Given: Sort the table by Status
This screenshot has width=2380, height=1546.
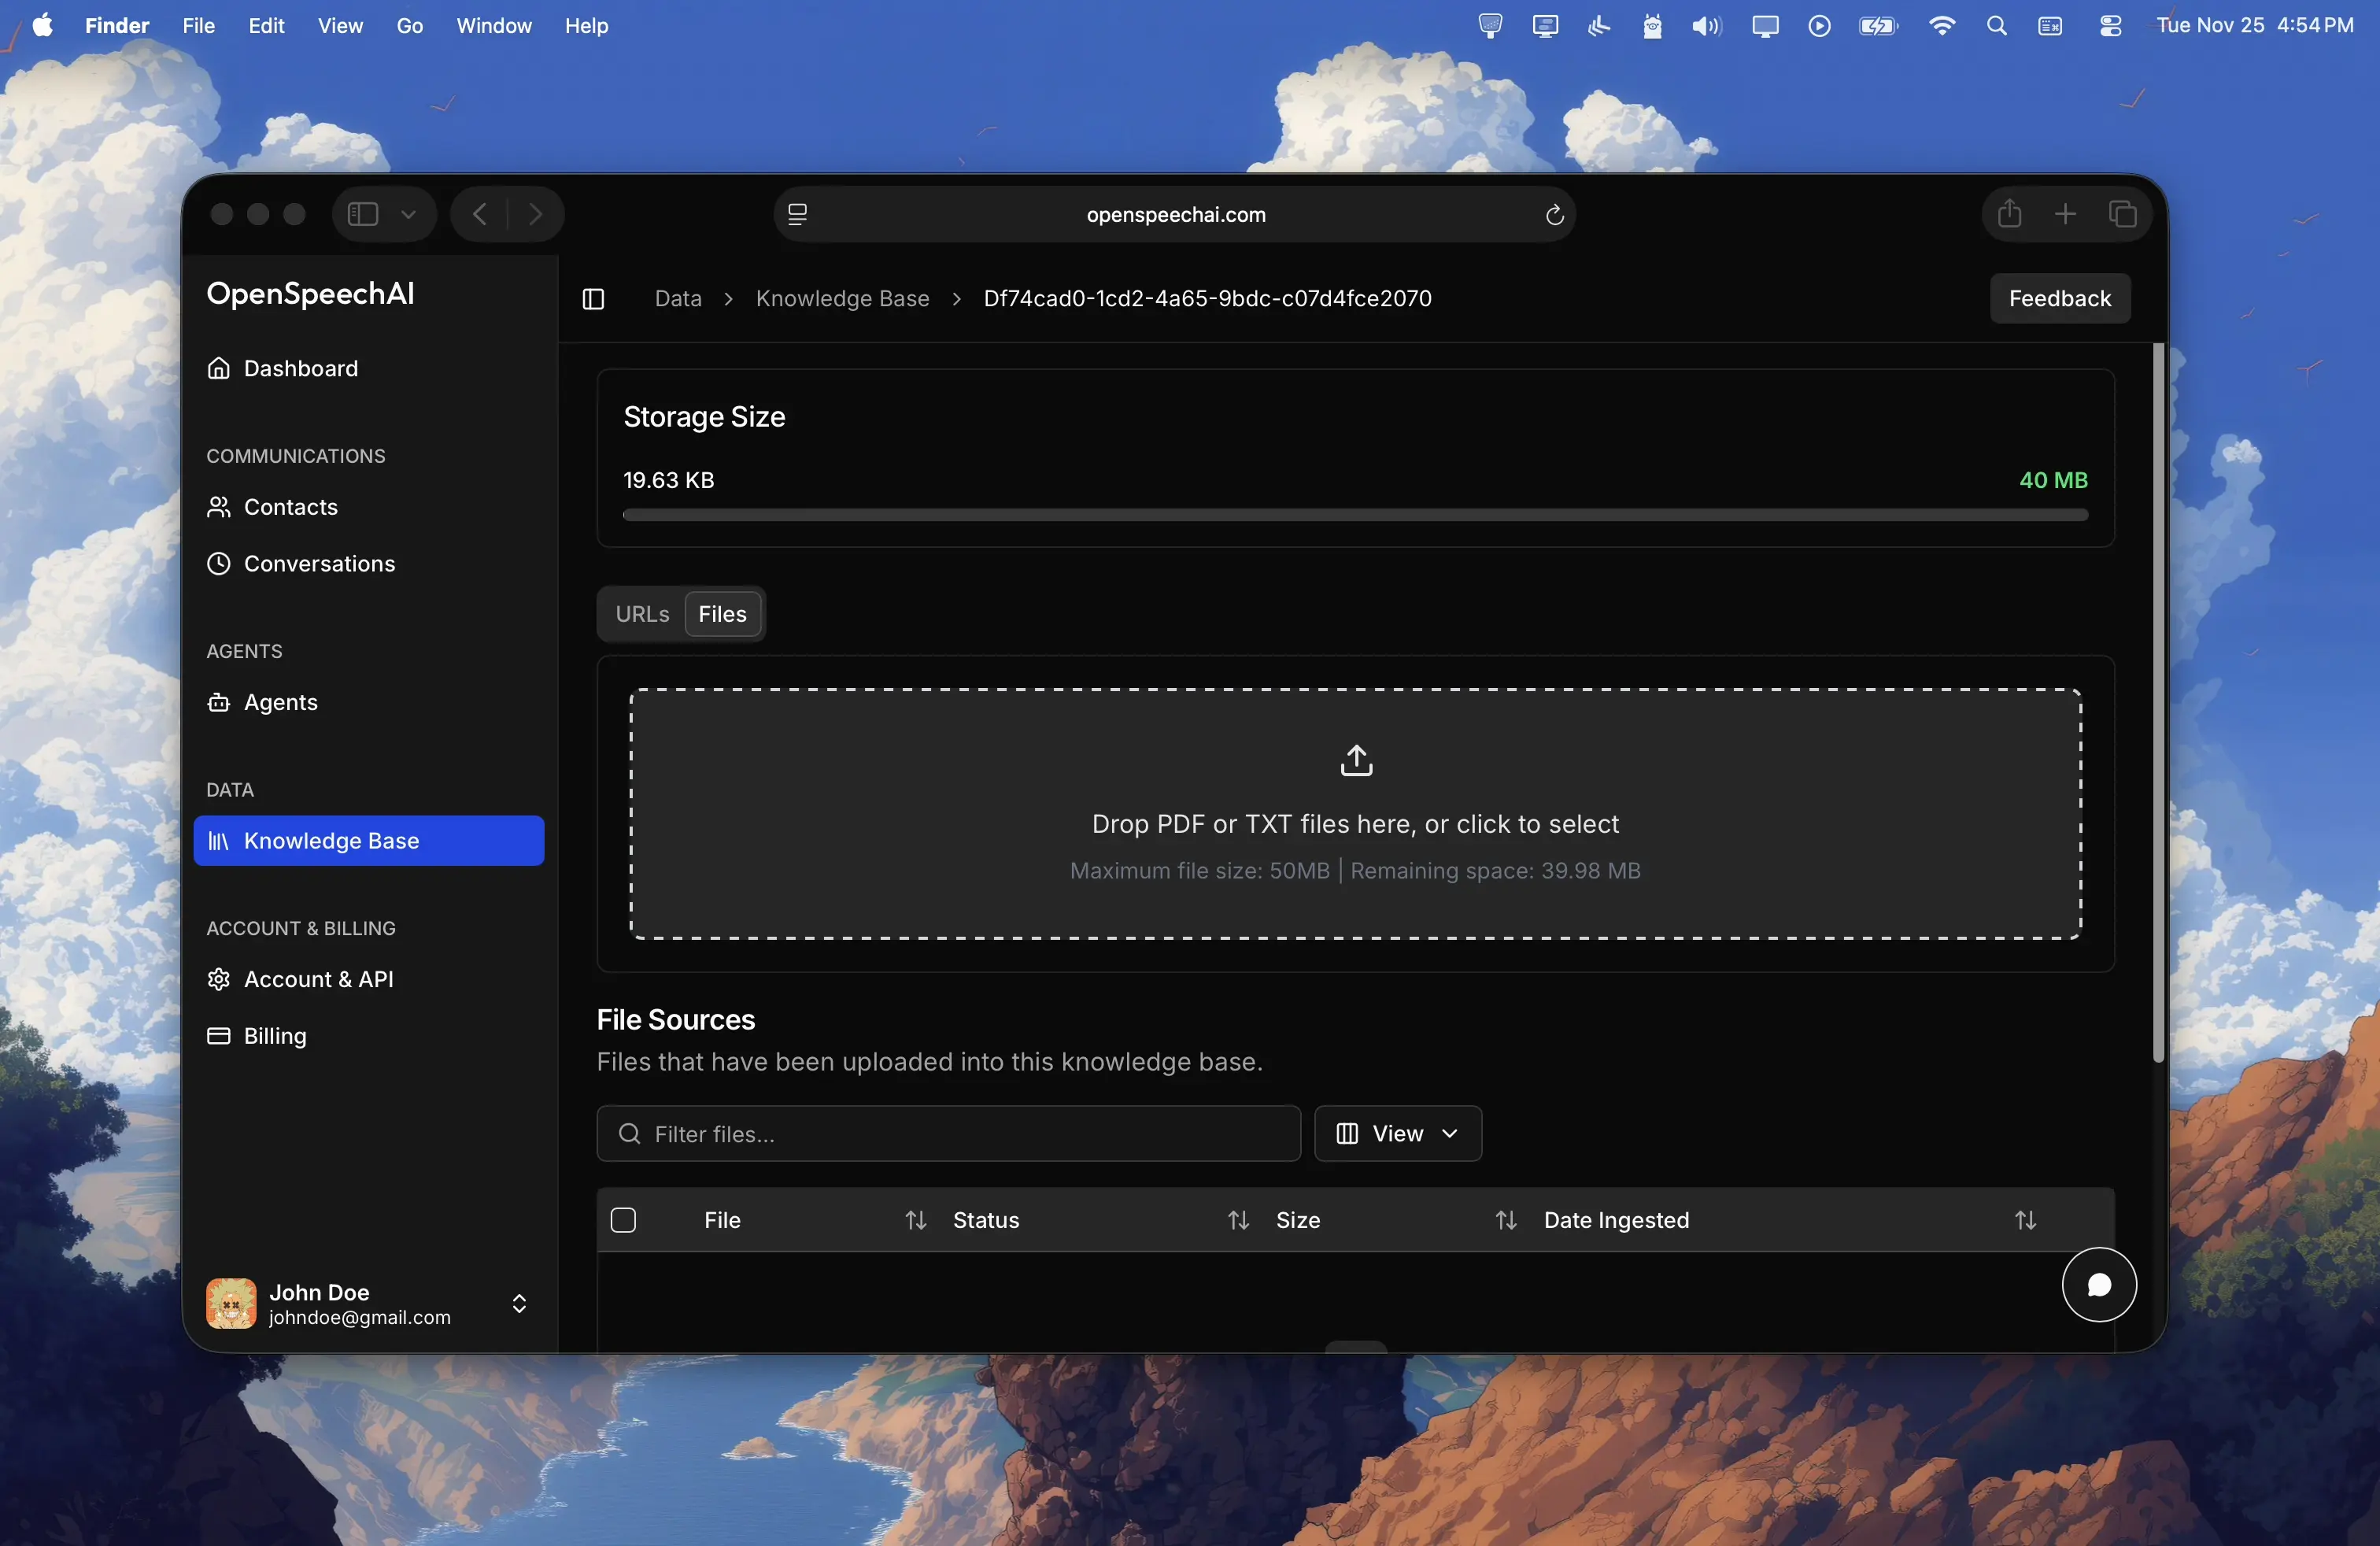Looking at the screenshot, I should [1238, 1220].
